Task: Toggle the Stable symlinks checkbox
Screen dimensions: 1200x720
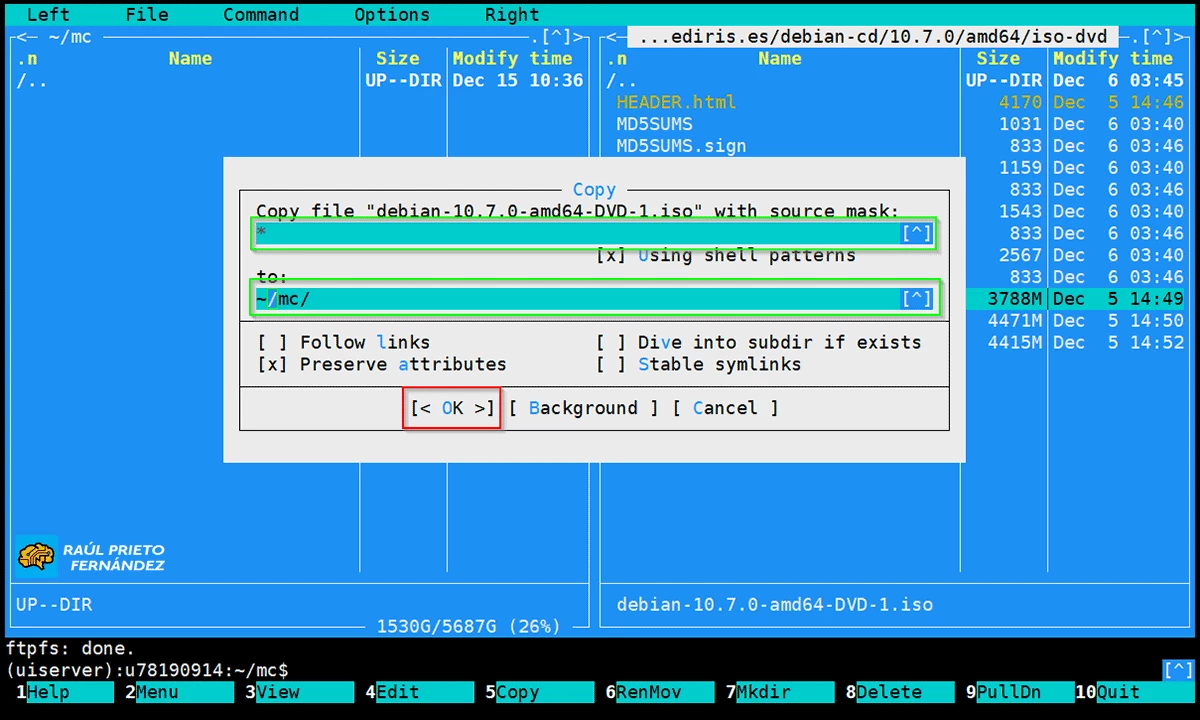Action: (611, 364)
